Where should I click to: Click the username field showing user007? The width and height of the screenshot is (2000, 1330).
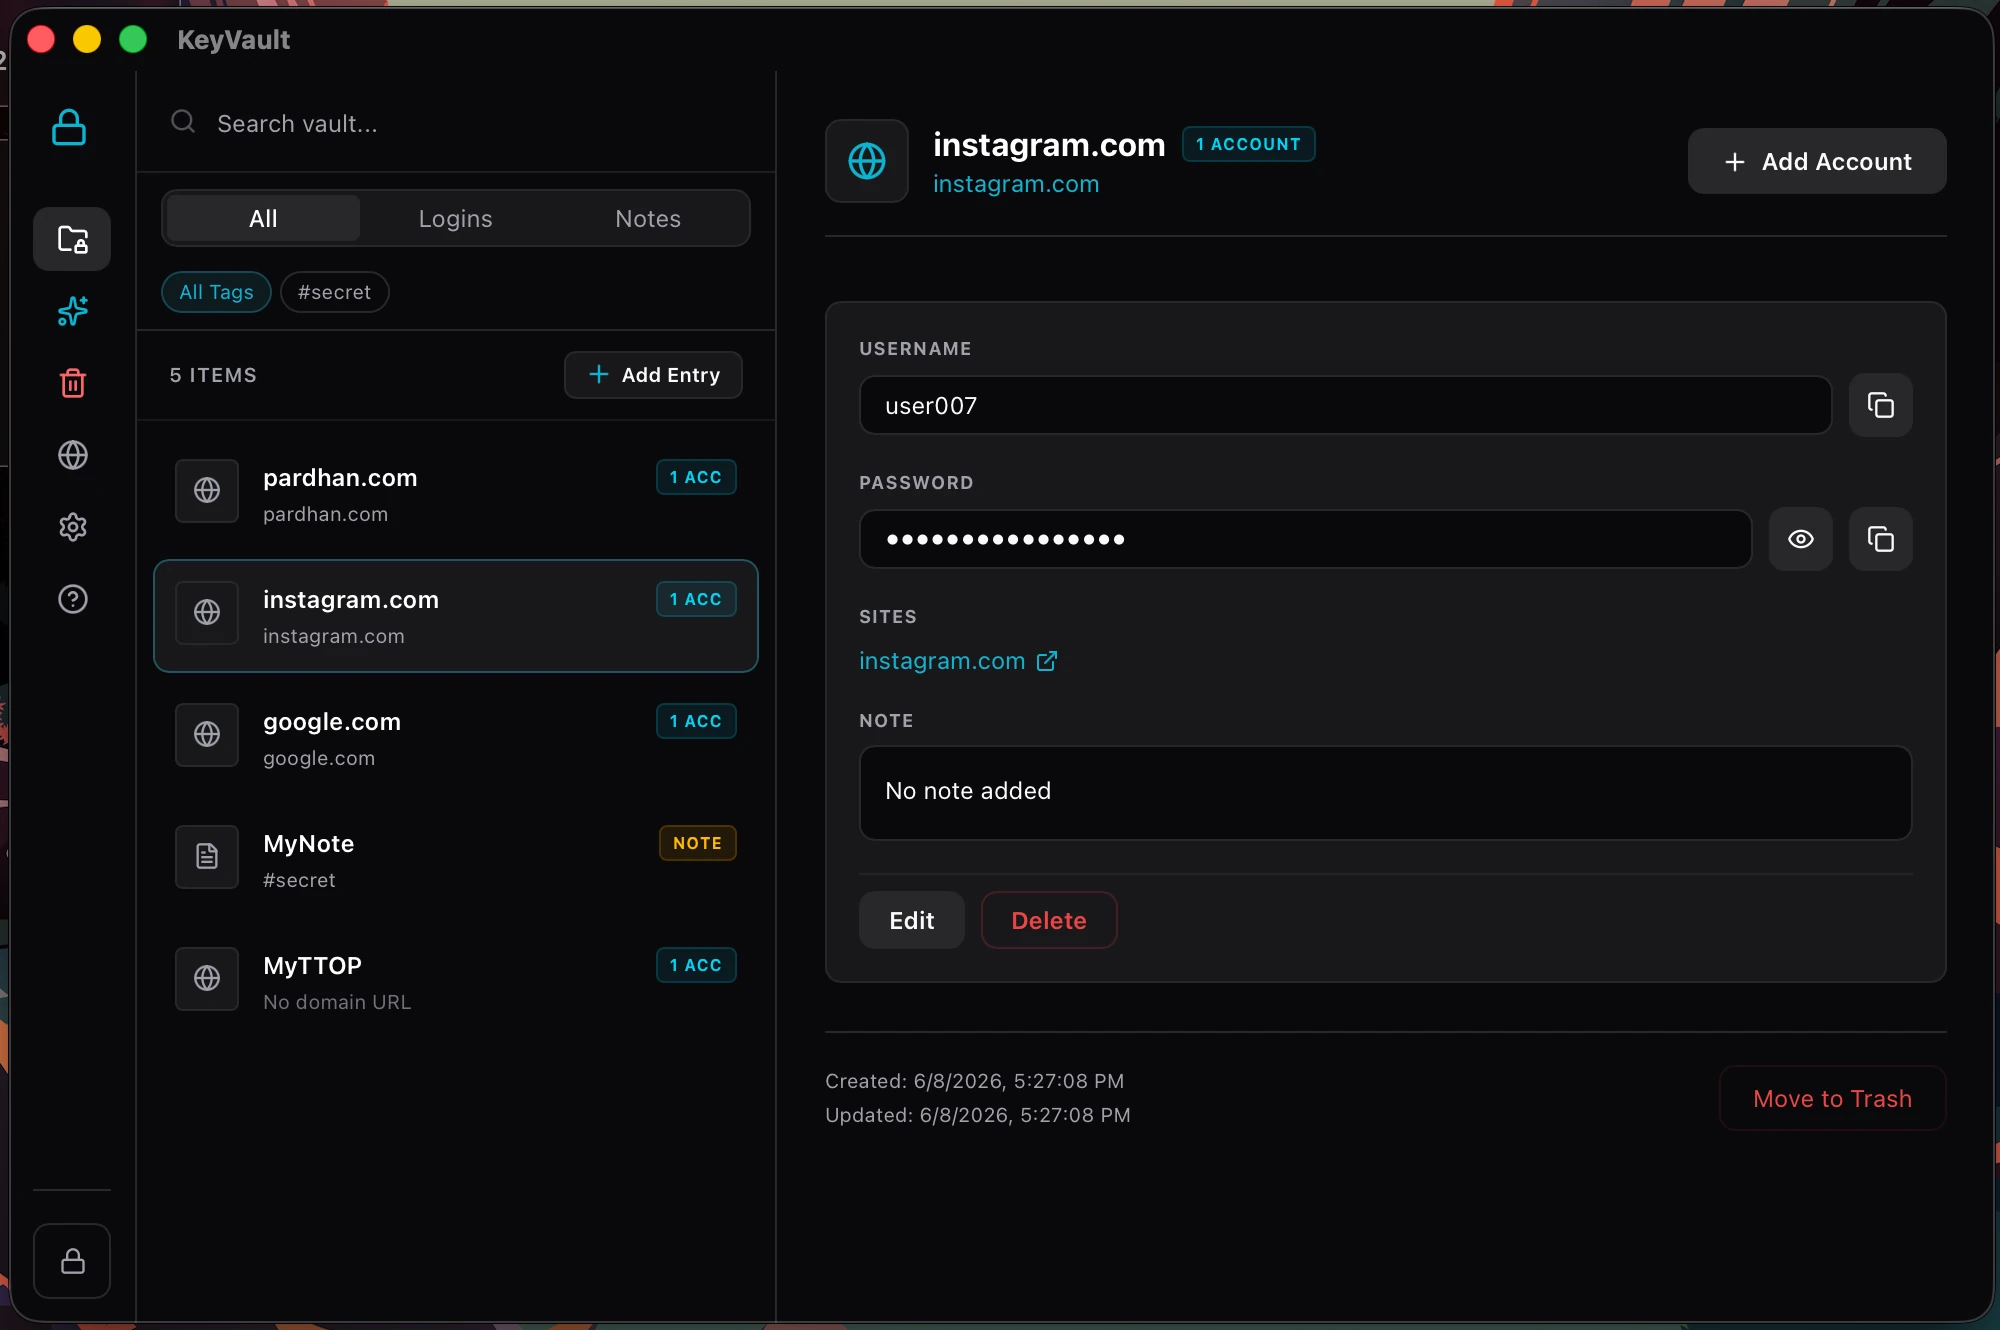(1345, 405)
